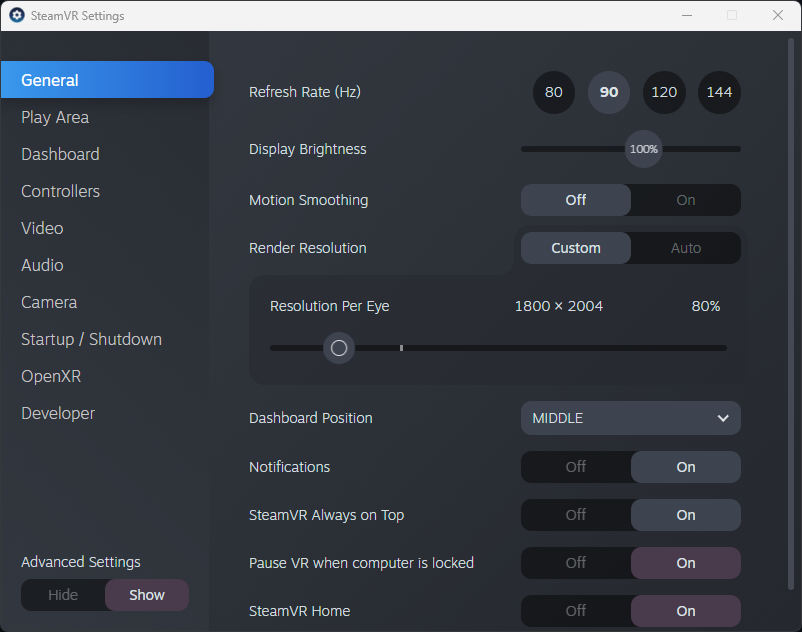This screenshot has height=632, width=802.
Task: Switch to the Dashboard settings page
Action: pos(60,154)
